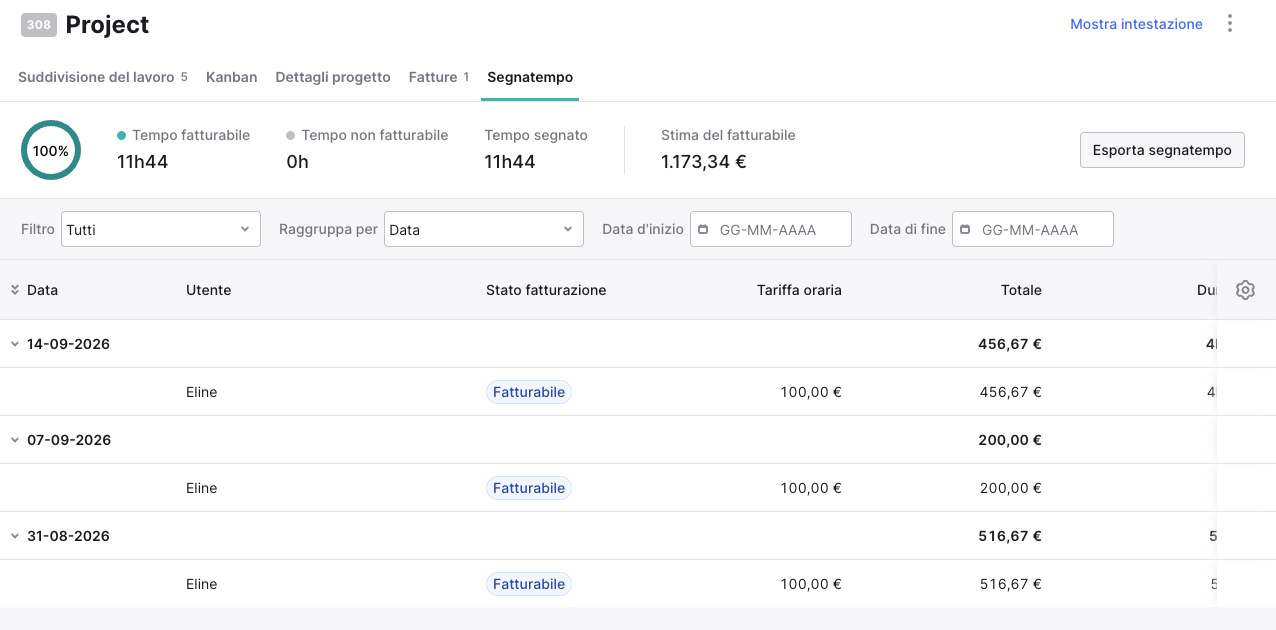Open the three-dot more options menu
Screen dimensions: 1276x630
[1230, 24]
